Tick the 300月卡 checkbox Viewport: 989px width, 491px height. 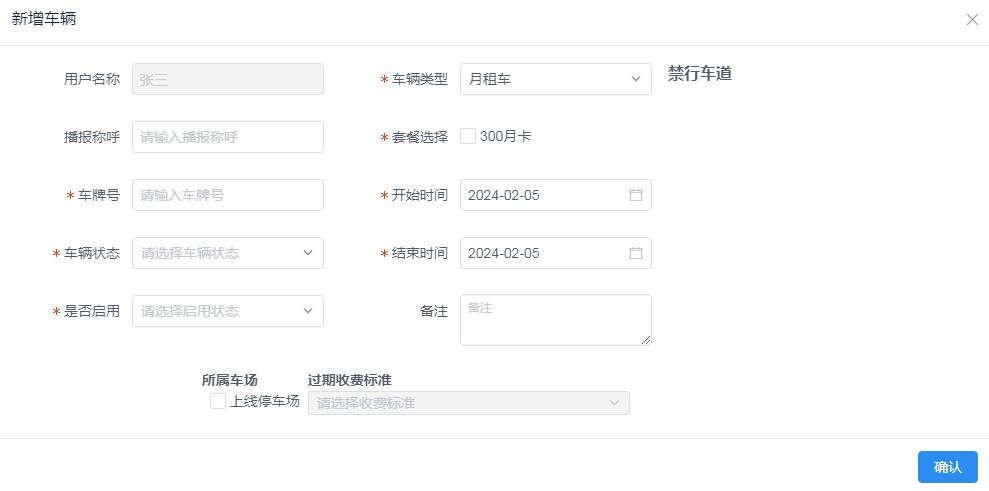[x=468, y=136]
